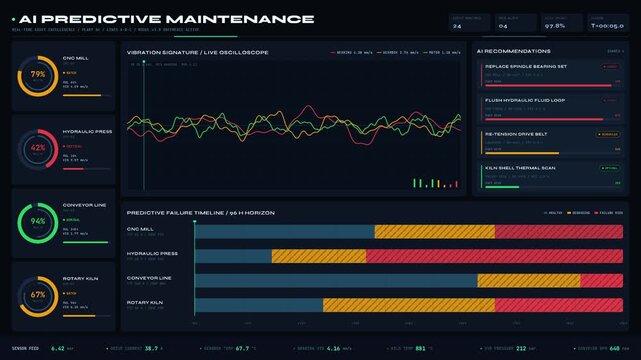
Task: Click the header stat tile showing 04
Action: (515, 23)
